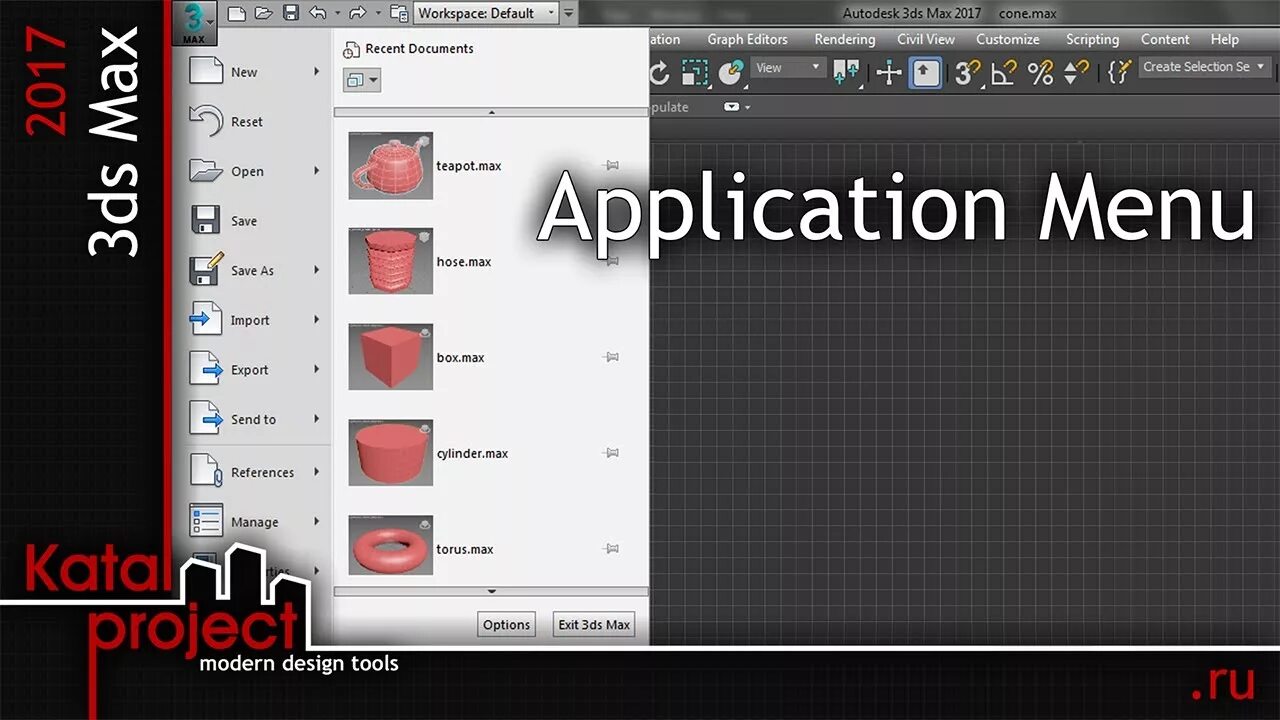Pin torus.max in recent documents
Screen dimensions: 1280x720
click(x=612, y=549)
